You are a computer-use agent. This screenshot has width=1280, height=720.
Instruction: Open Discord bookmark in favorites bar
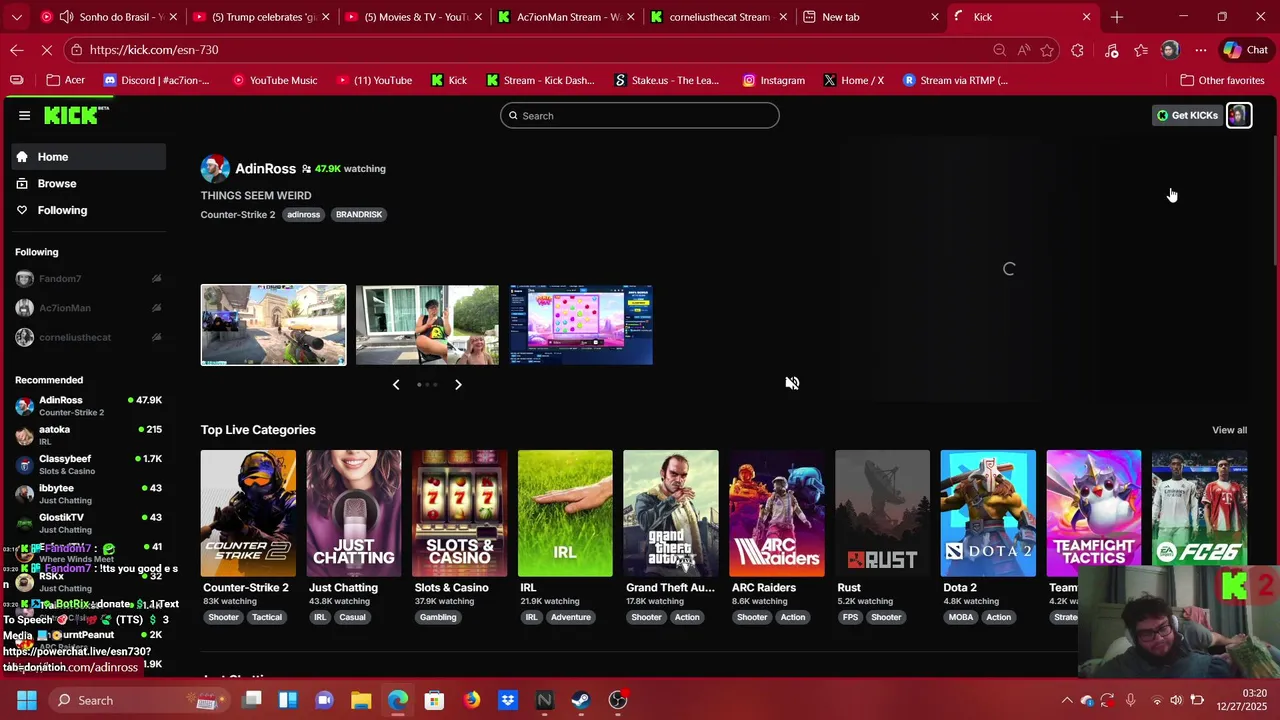coord(157,80)
